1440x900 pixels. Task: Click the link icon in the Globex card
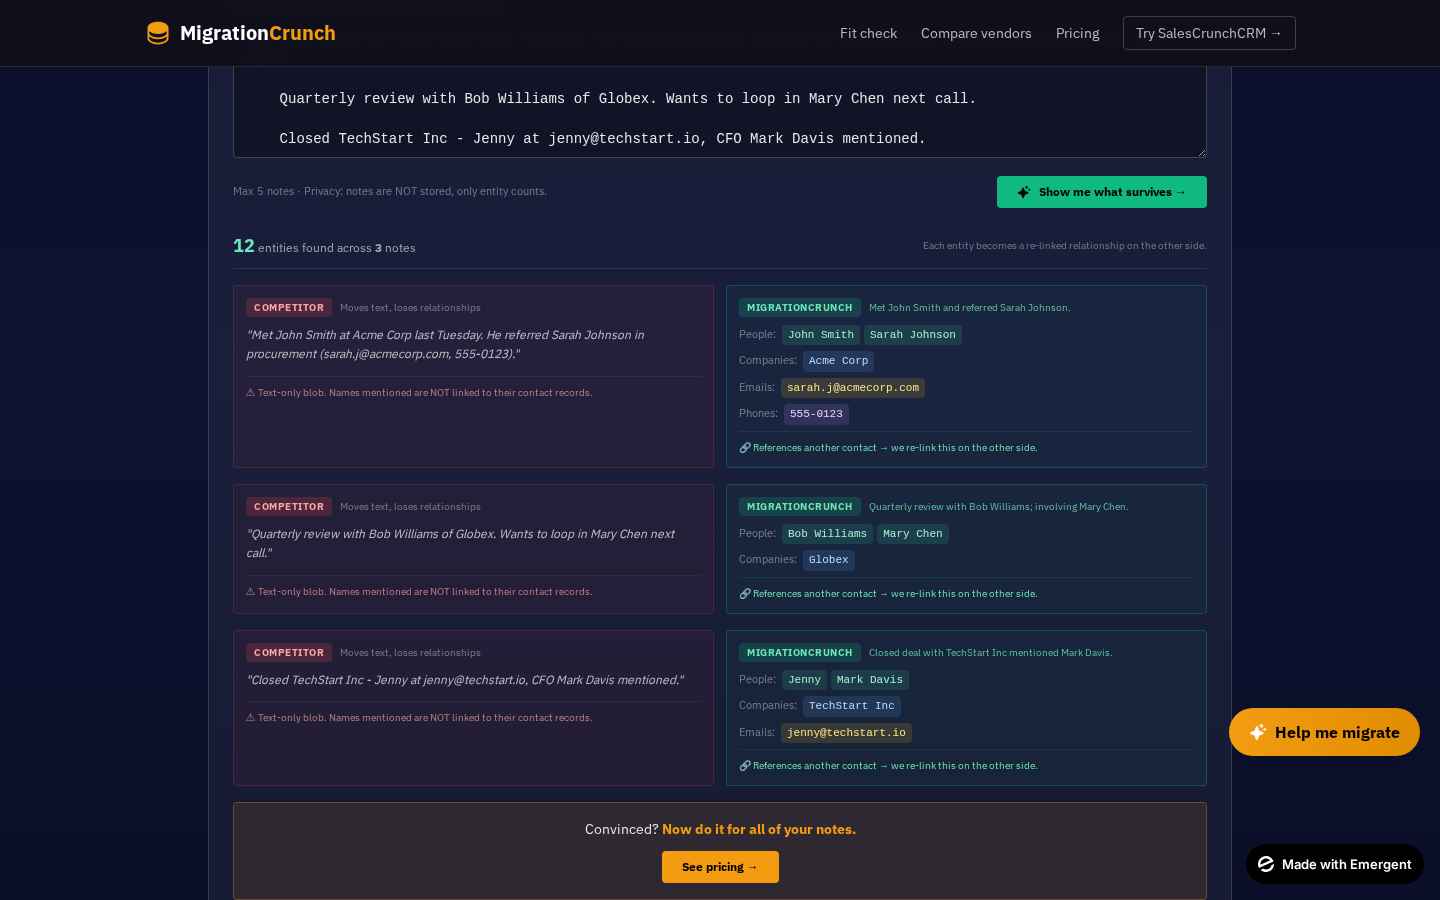pos(744,594)
